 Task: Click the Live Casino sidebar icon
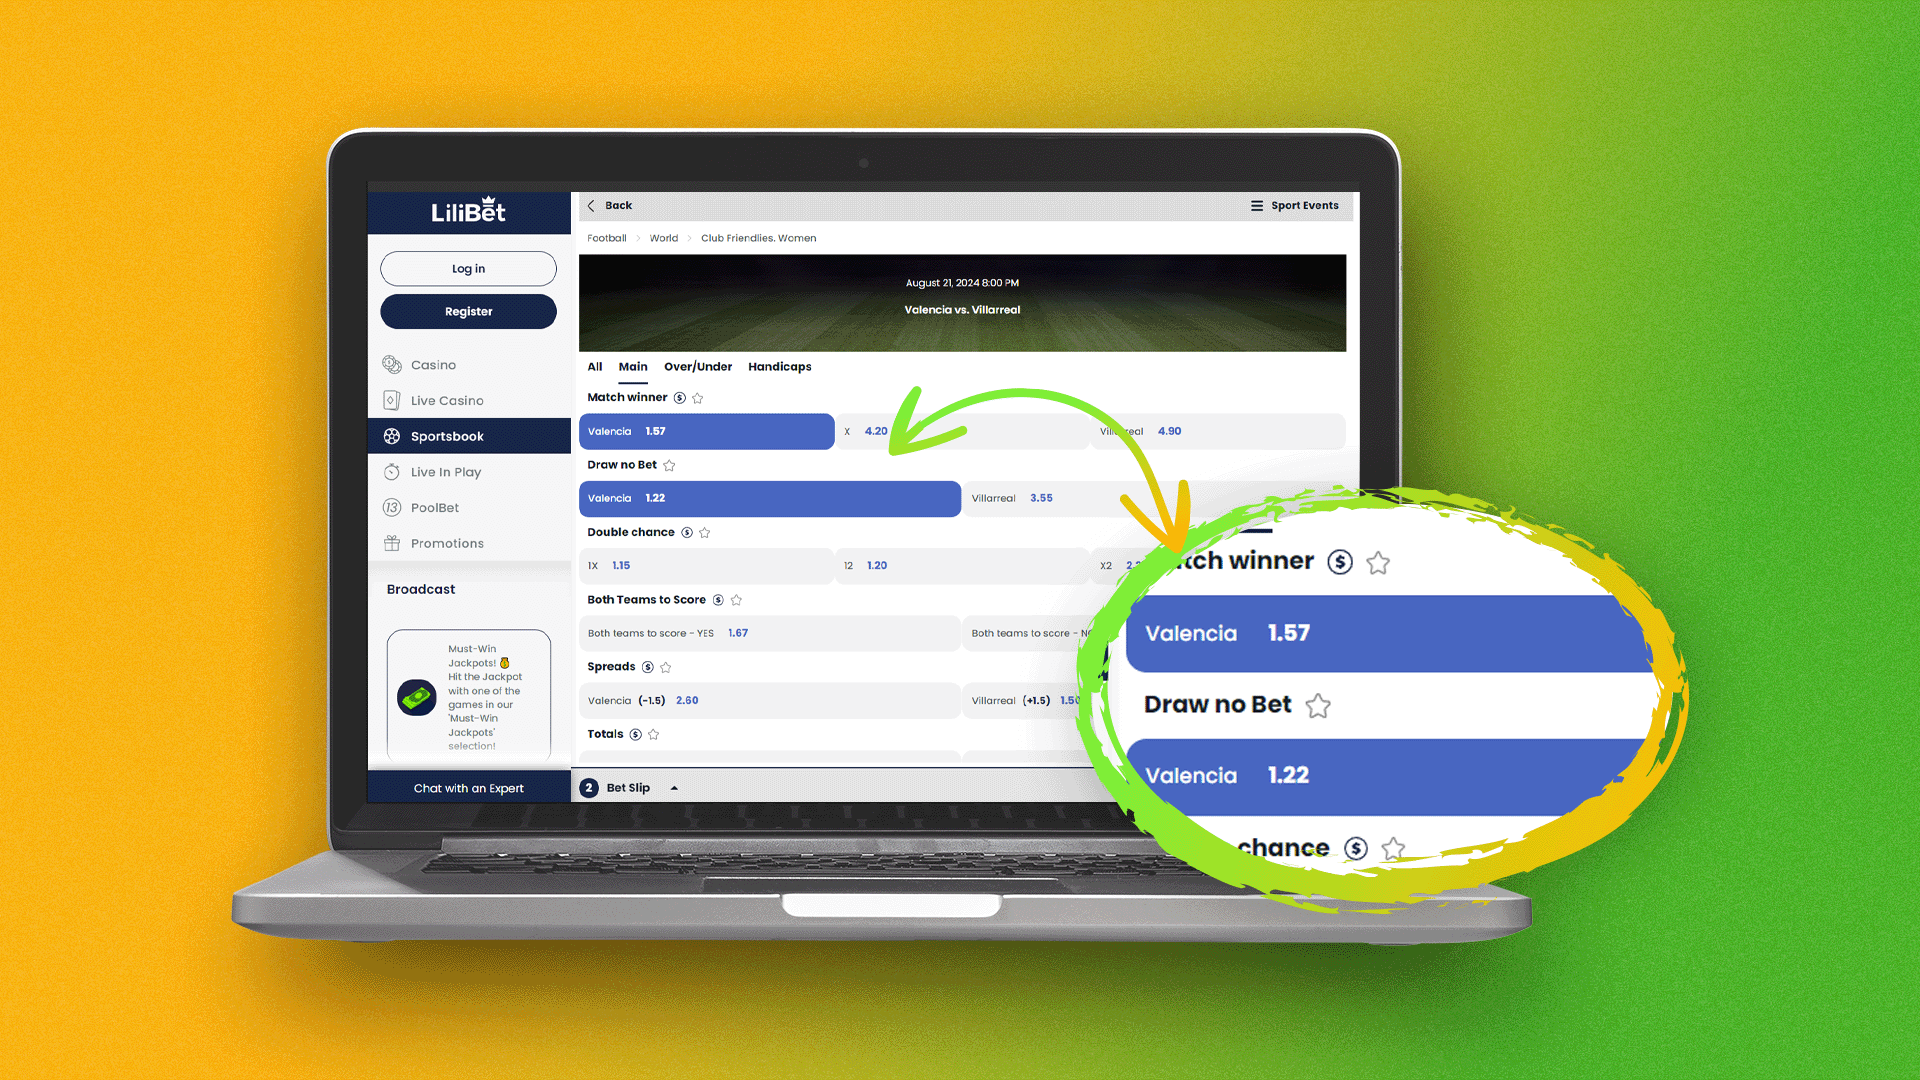pos(393,400)
